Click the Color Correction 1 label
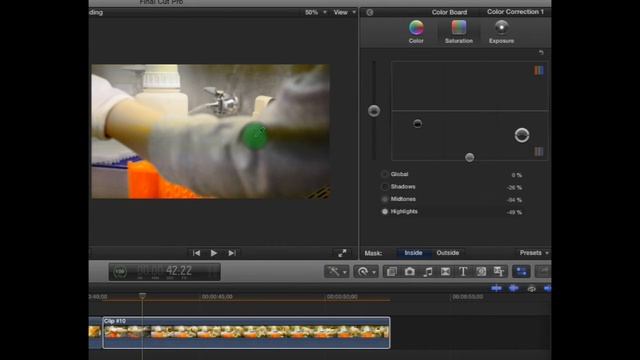640x360 pixels. tap(515, 12)
